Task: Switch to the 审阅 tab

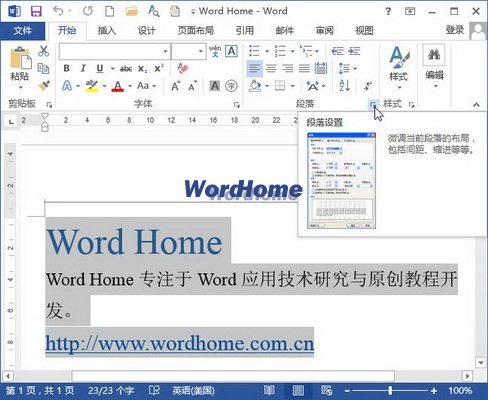Action: (324, 31)
